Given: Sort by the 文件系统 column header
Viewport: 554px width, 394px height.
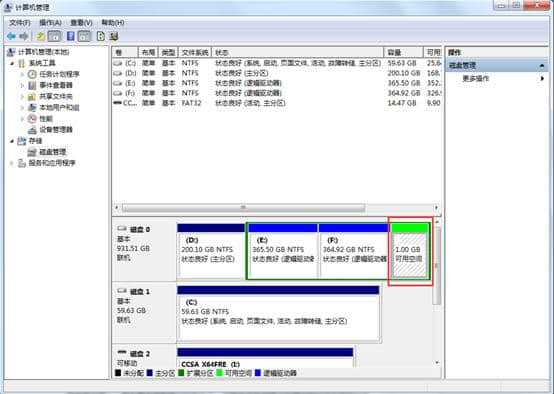Looking at the screenshot, I should 195,53.
